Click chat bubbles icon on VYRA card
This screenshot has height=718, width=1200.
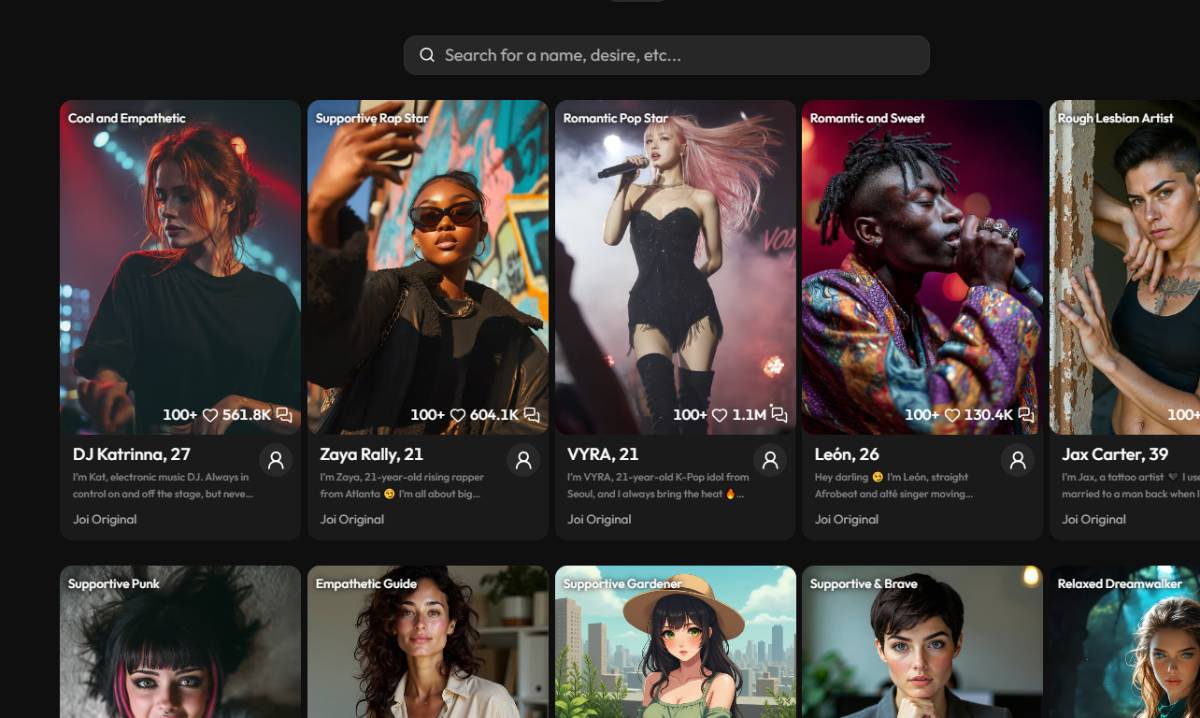point(779,414)
